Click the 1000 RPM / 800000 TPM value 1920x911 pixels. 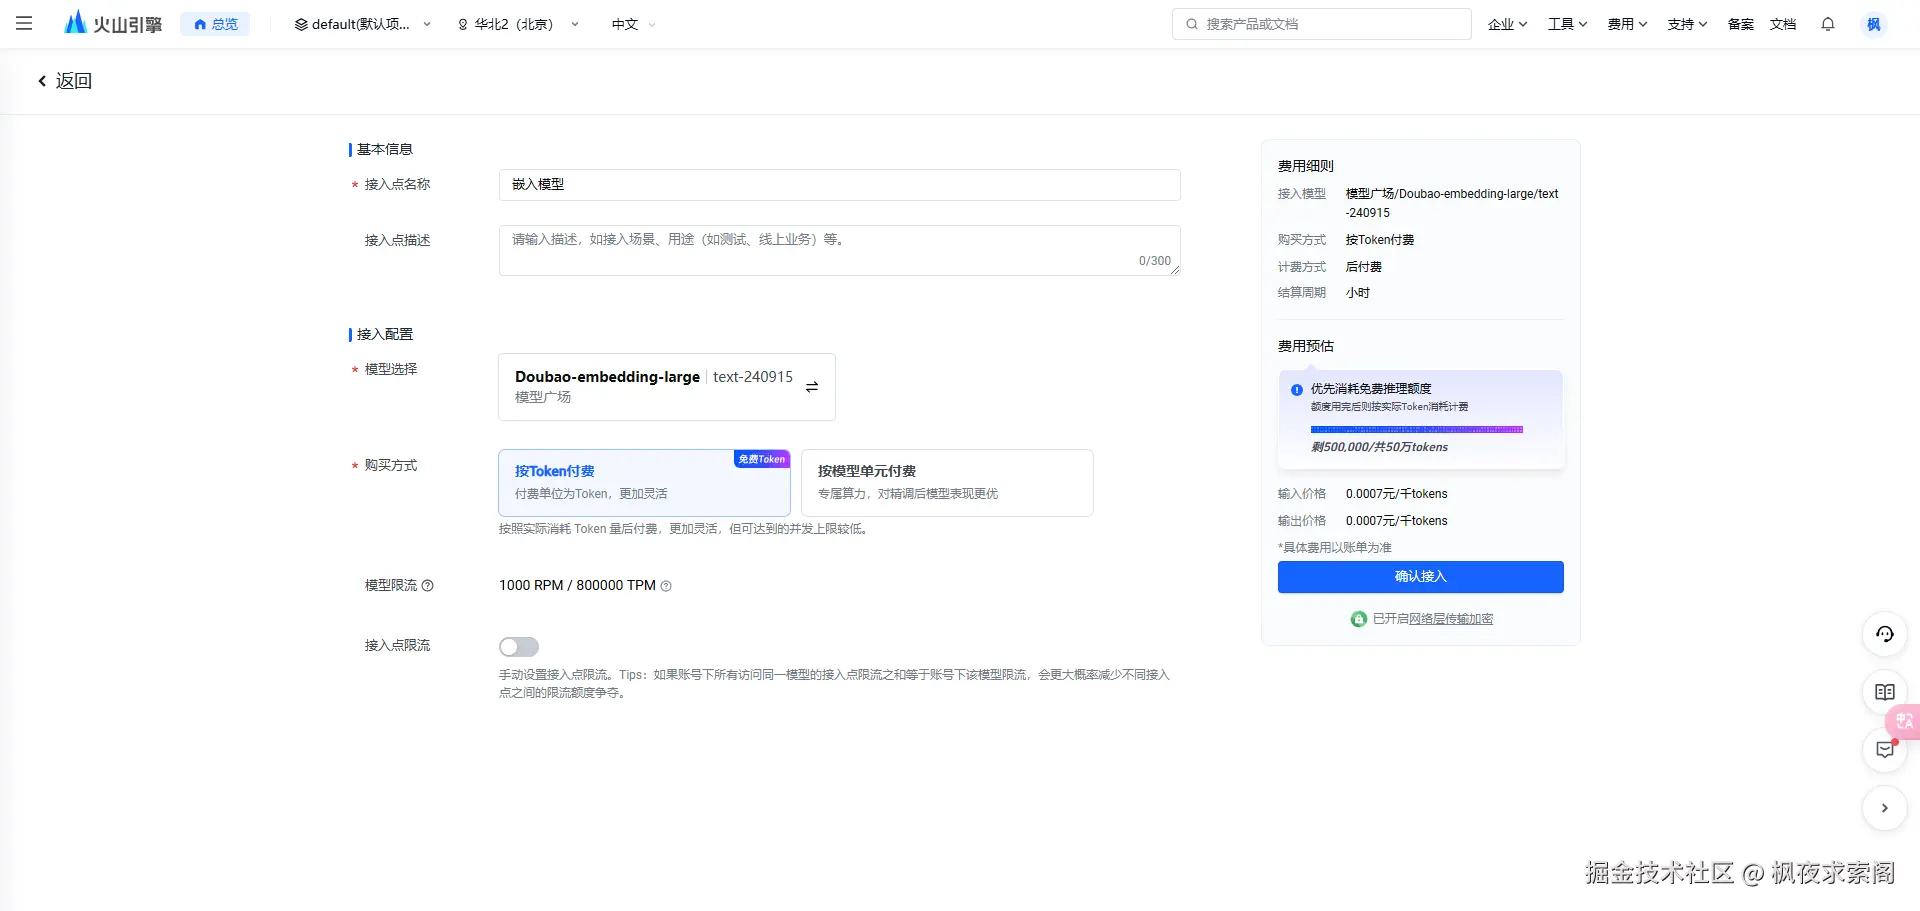pyautogui.click(x=577, y=586)
